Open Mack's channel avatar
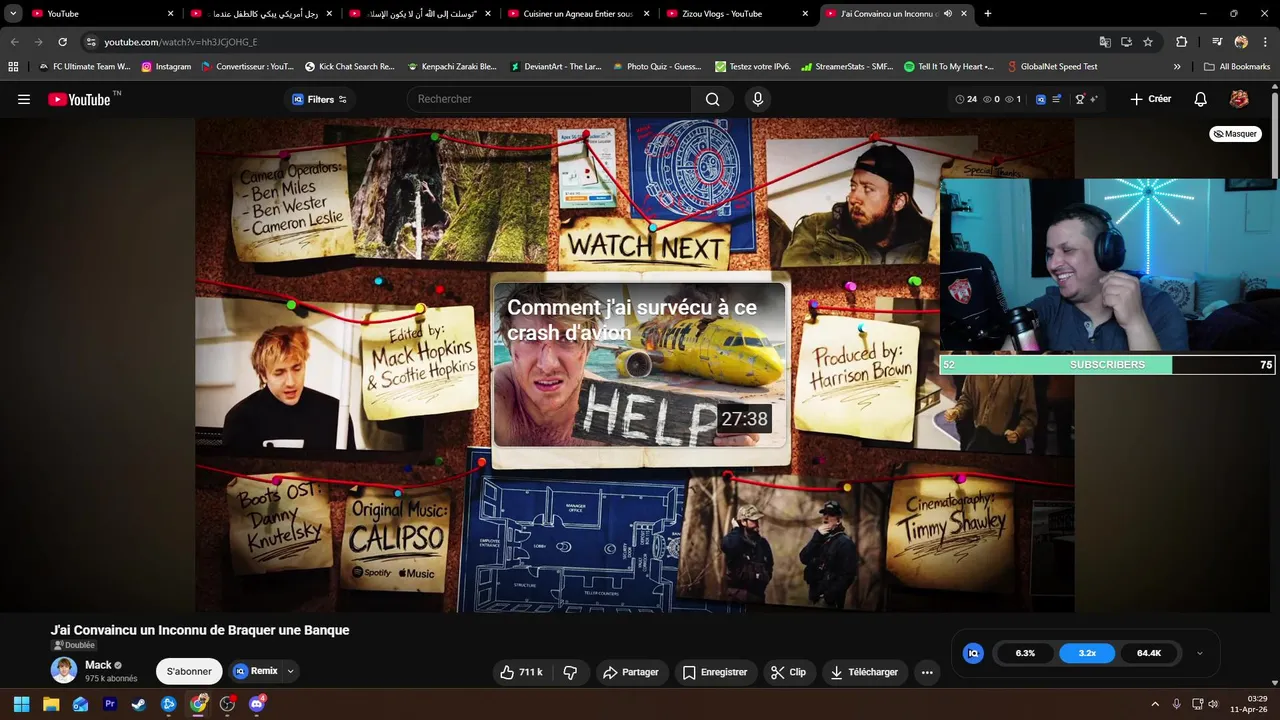1280x720 pixels. tap(64, 670)
